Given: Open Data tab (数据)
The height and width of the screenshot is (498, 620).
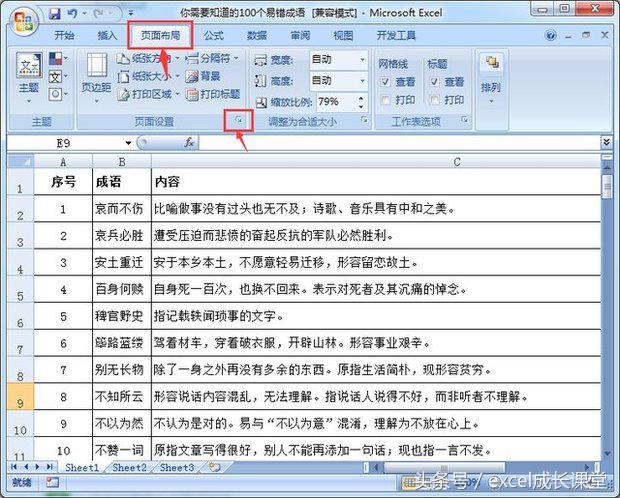Looking at the screenshot, I should click(257, 36).
